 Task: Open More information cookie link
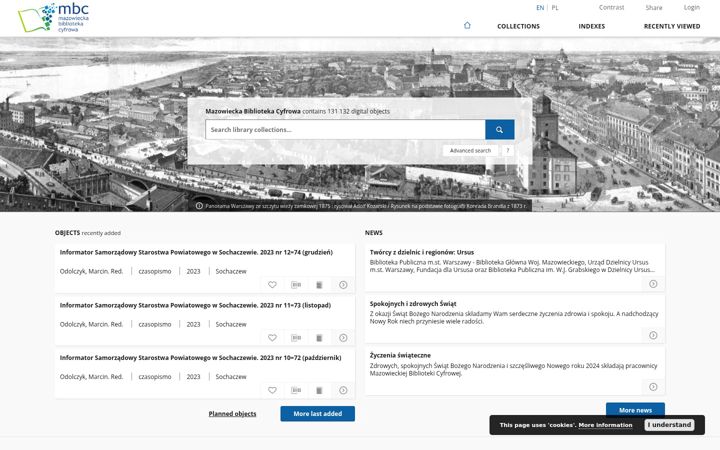point(605,425)
